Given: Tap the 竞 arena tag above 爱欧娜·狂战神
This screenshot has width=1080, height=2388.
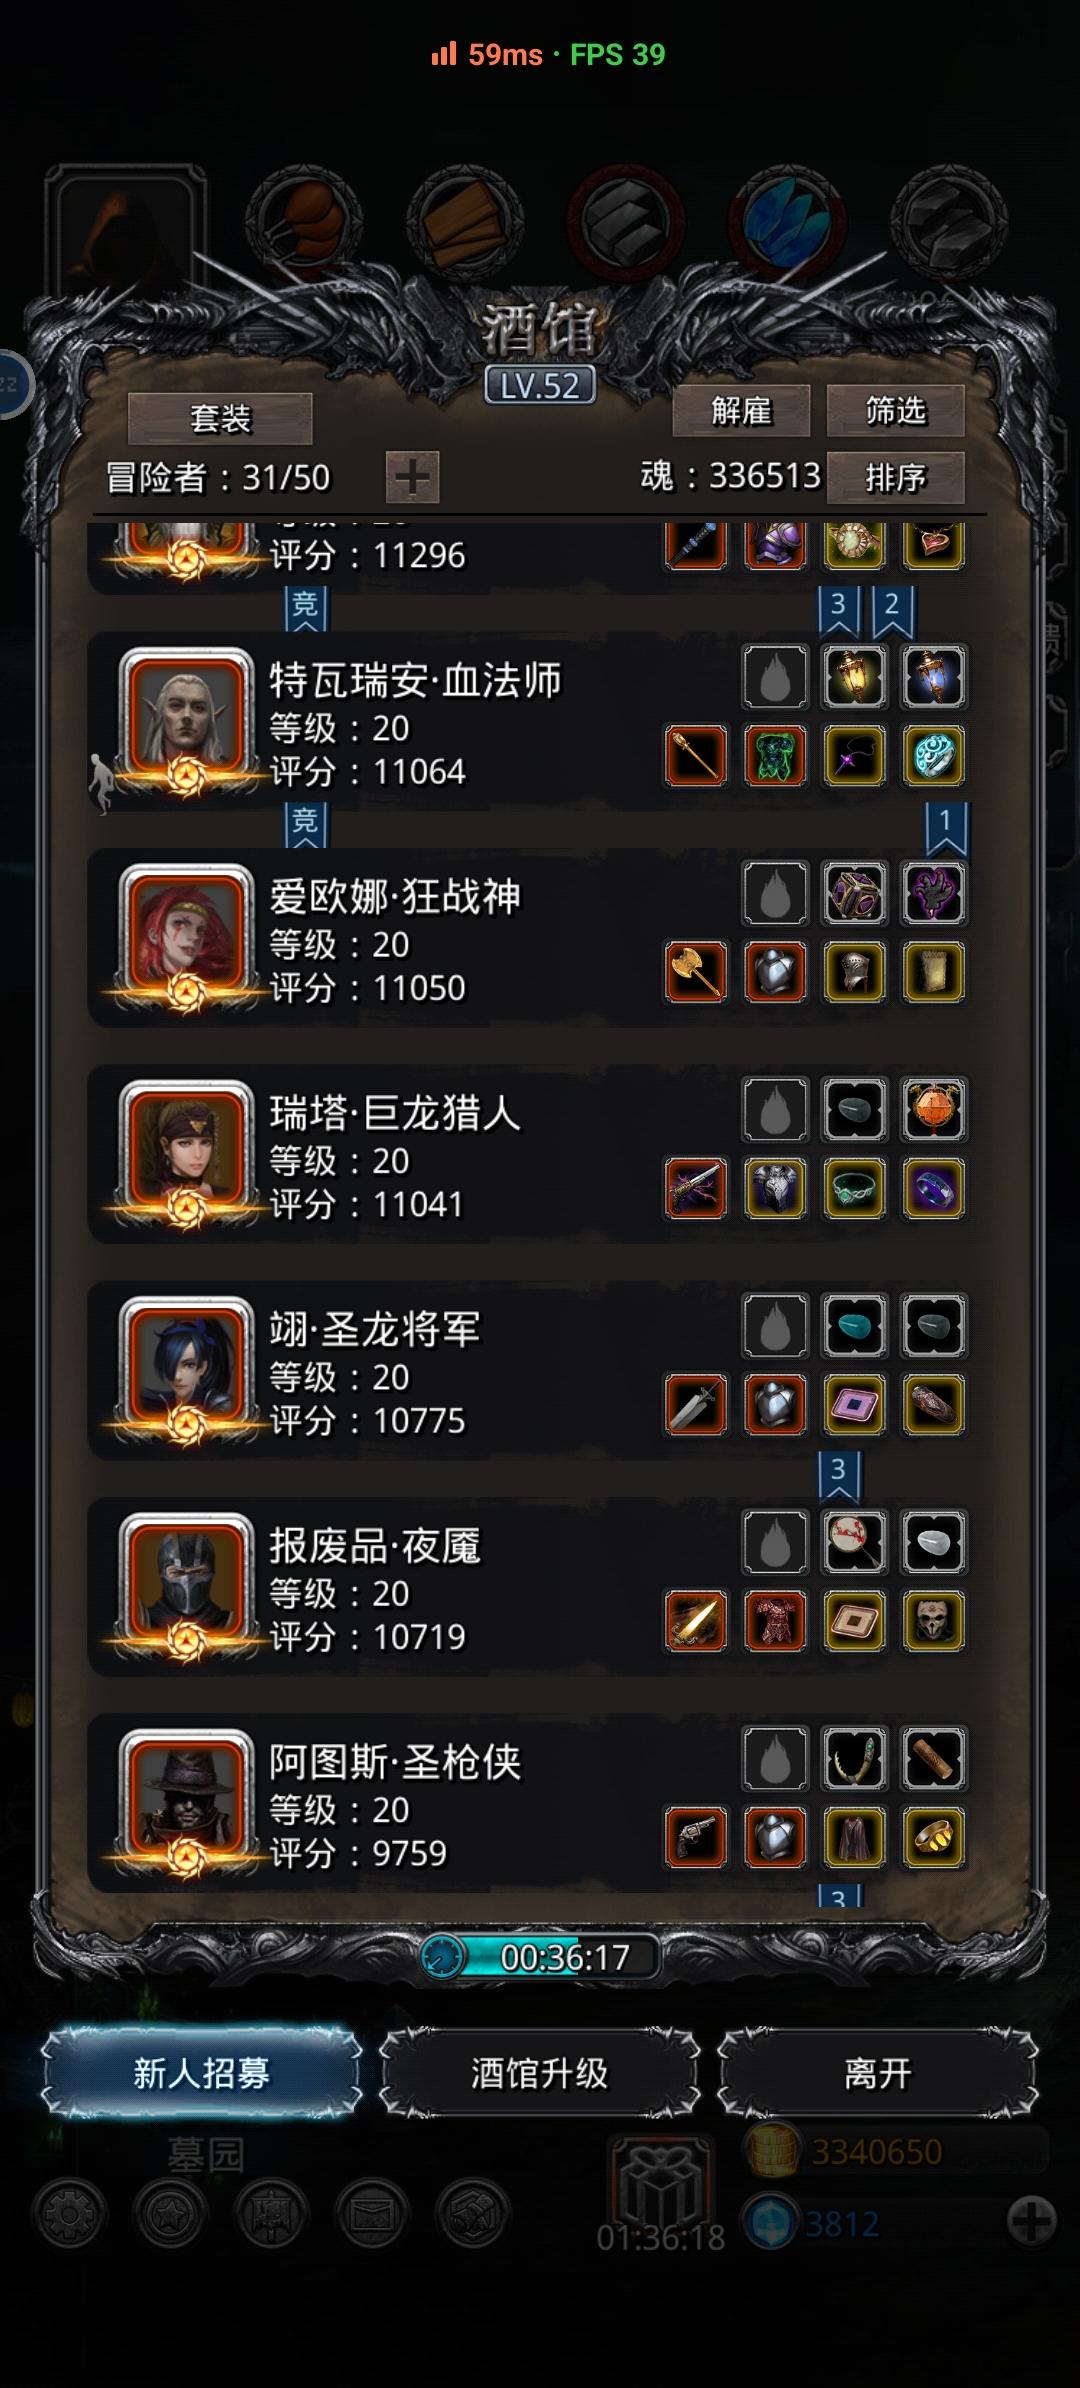Looking at the screenshot, I should pyautogui.click(x=305, y=825).
